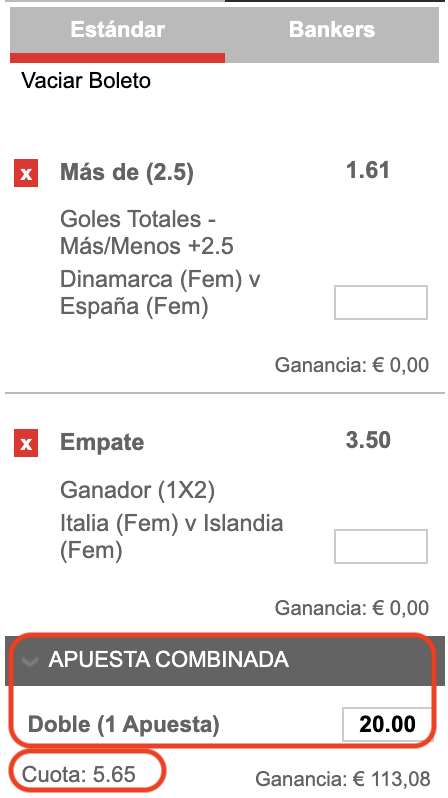448x798 pixels.
Task: Switch to the Estándar tab
Action: click(x=118, y=32)
